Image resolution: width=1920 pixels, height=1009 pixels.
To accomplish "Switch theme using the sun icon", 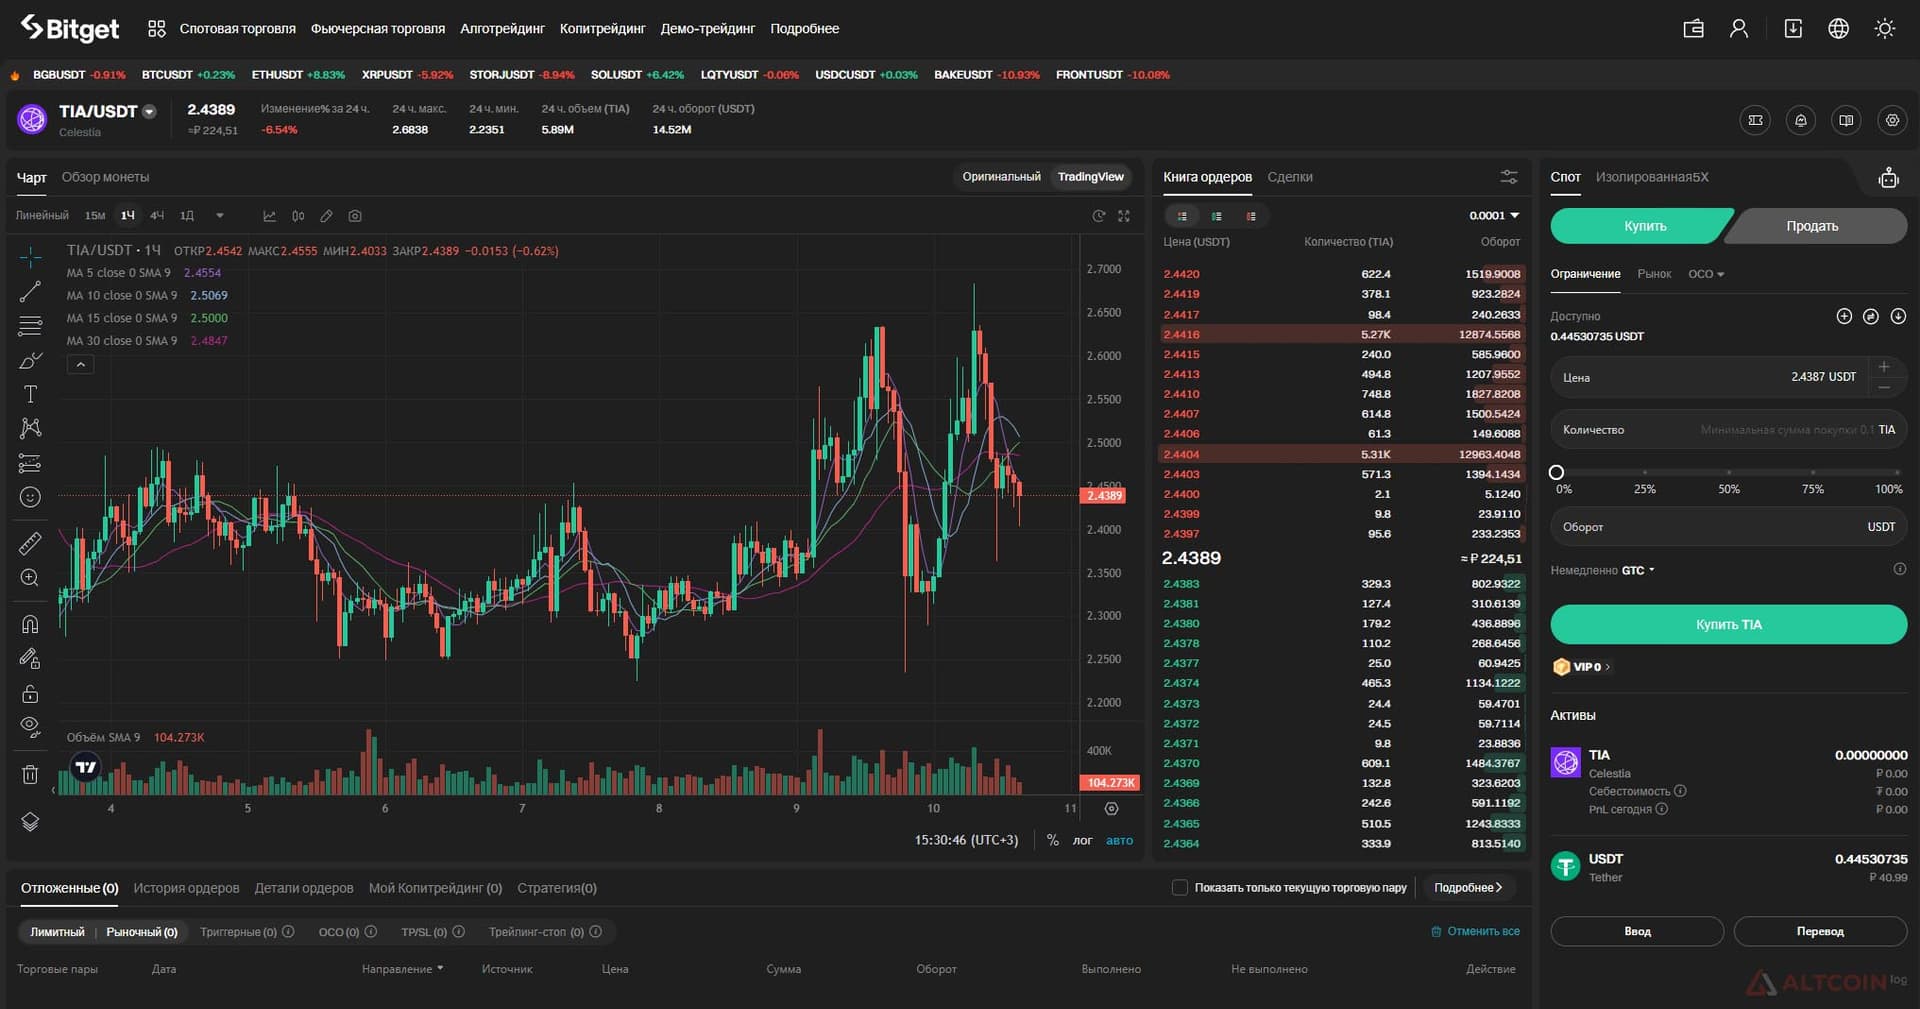I will click(1885, 29).
